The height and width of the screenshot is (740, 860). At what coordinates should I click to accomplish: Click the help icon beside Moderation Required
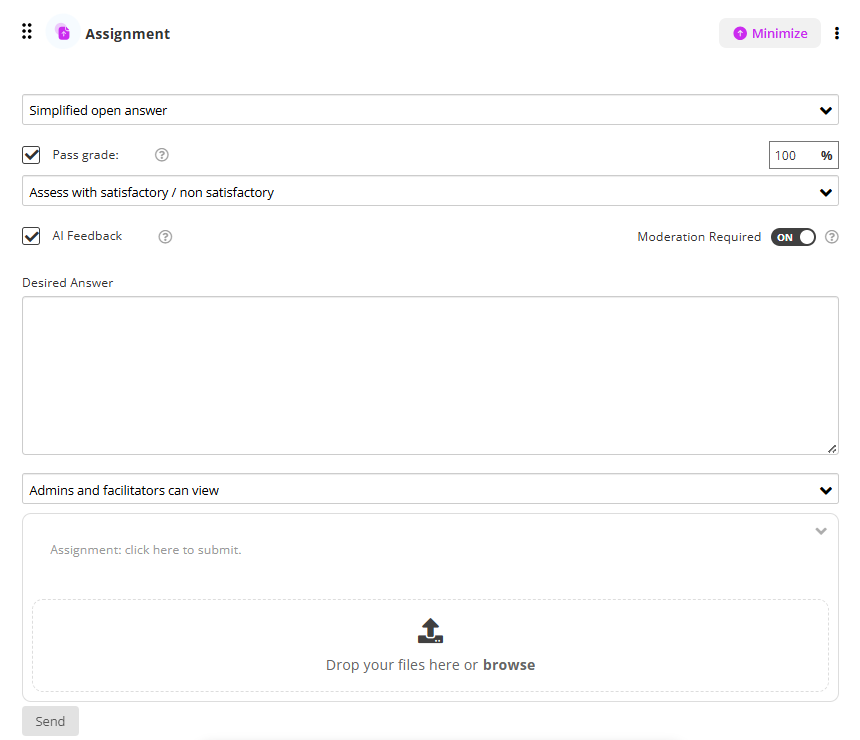pyautogui.click(x=831, y=237)
